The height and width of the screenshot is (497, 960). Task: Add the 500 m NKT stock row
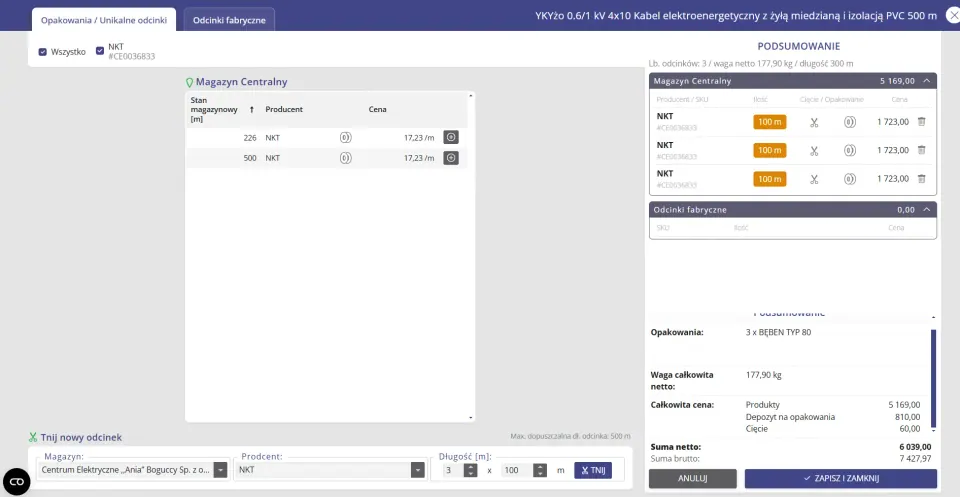tap(451, 158)
